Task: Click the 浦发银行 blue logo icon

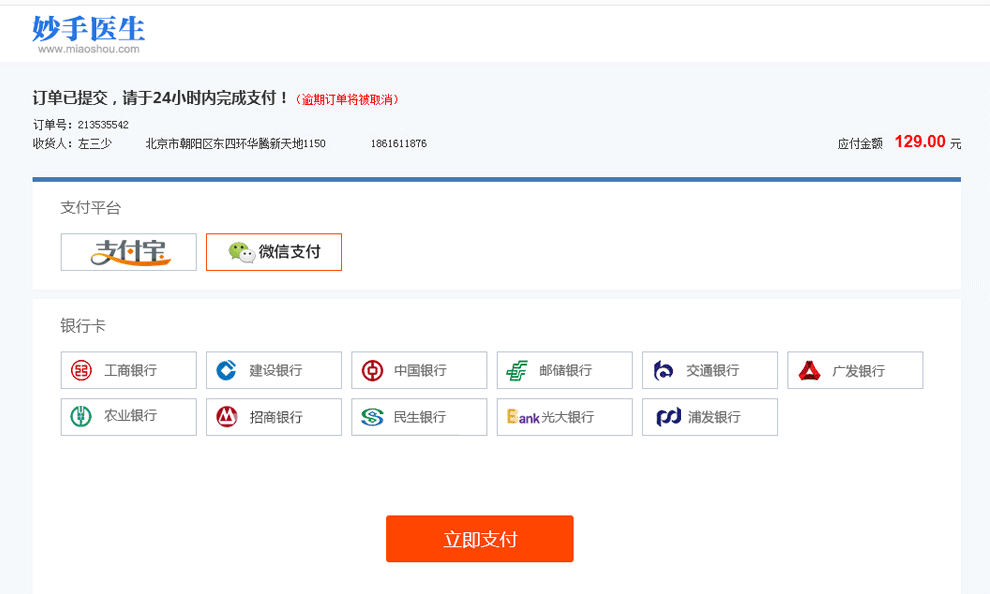Action: click(669, 417)
